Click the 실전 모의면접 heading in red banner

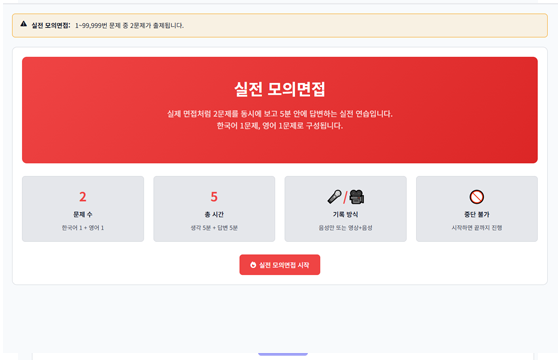(280, 89)
